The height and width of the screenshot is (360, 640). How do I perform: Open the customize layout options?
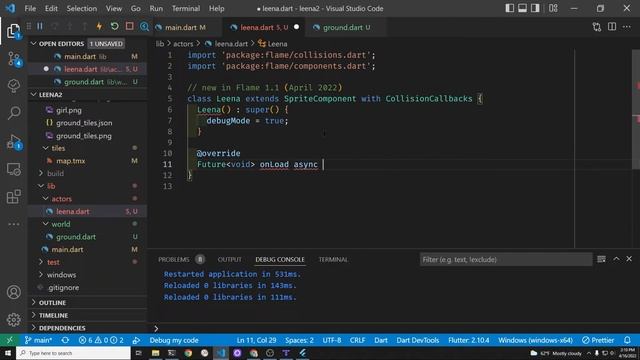coord(553,8)
